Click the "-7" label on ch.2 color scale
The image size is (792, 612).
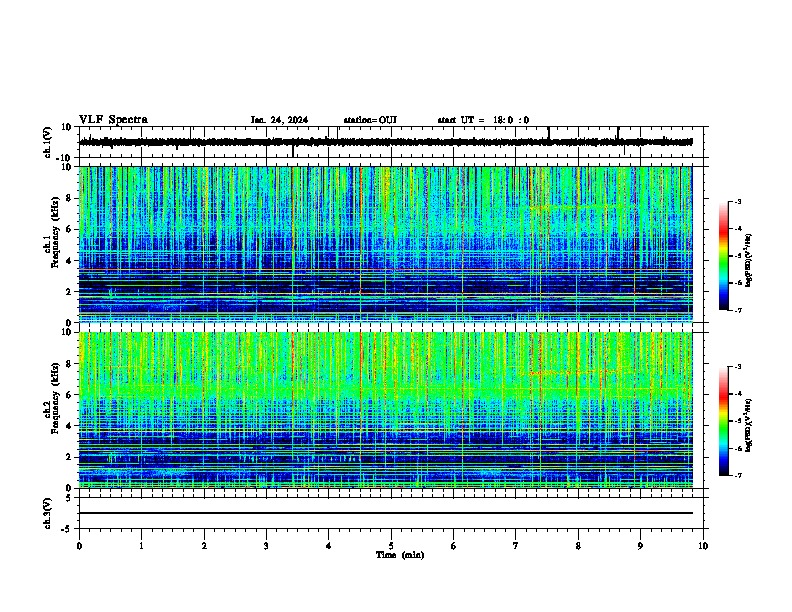coord(738,475)
